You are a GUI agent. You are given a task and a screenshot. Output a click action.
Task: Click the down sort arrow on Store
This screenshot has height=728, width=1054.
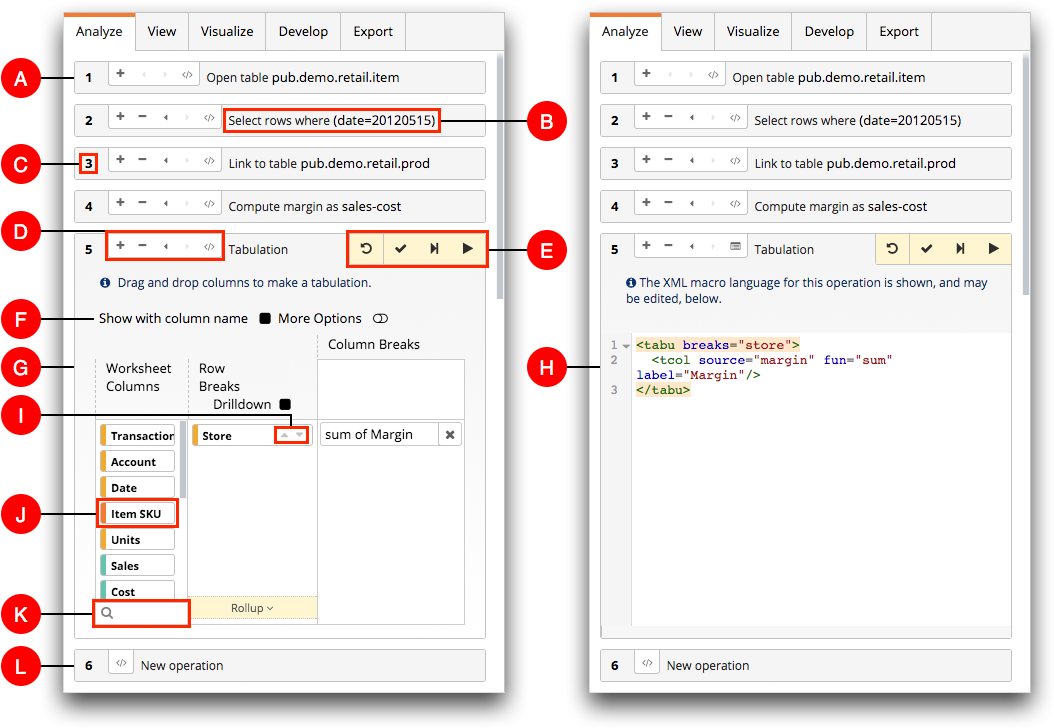point(300,435)
